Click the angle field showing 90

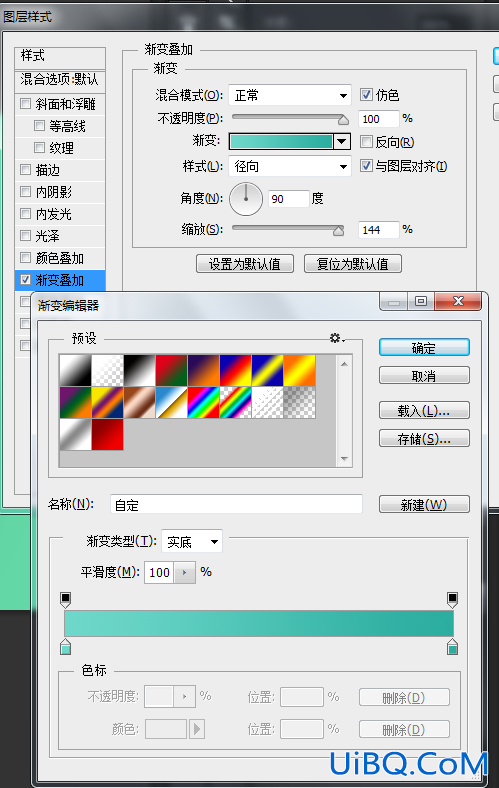point(288,199)
